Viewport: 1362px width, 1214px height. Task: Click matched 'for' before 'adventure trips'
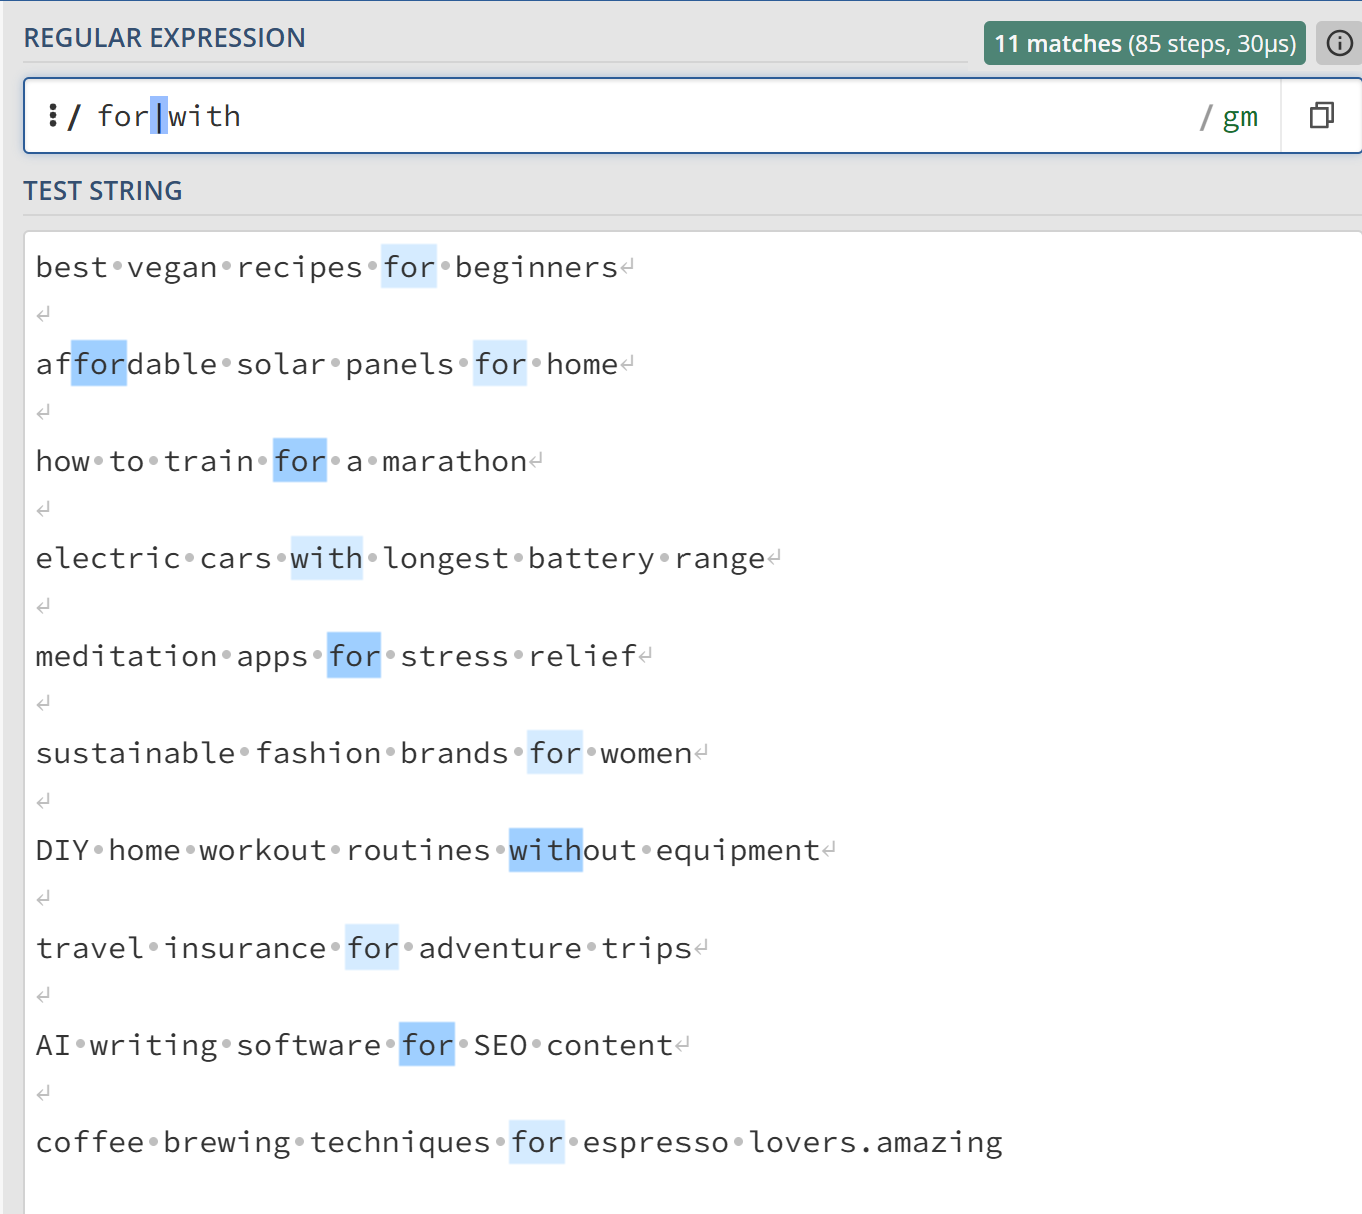[x=372, y=948]
